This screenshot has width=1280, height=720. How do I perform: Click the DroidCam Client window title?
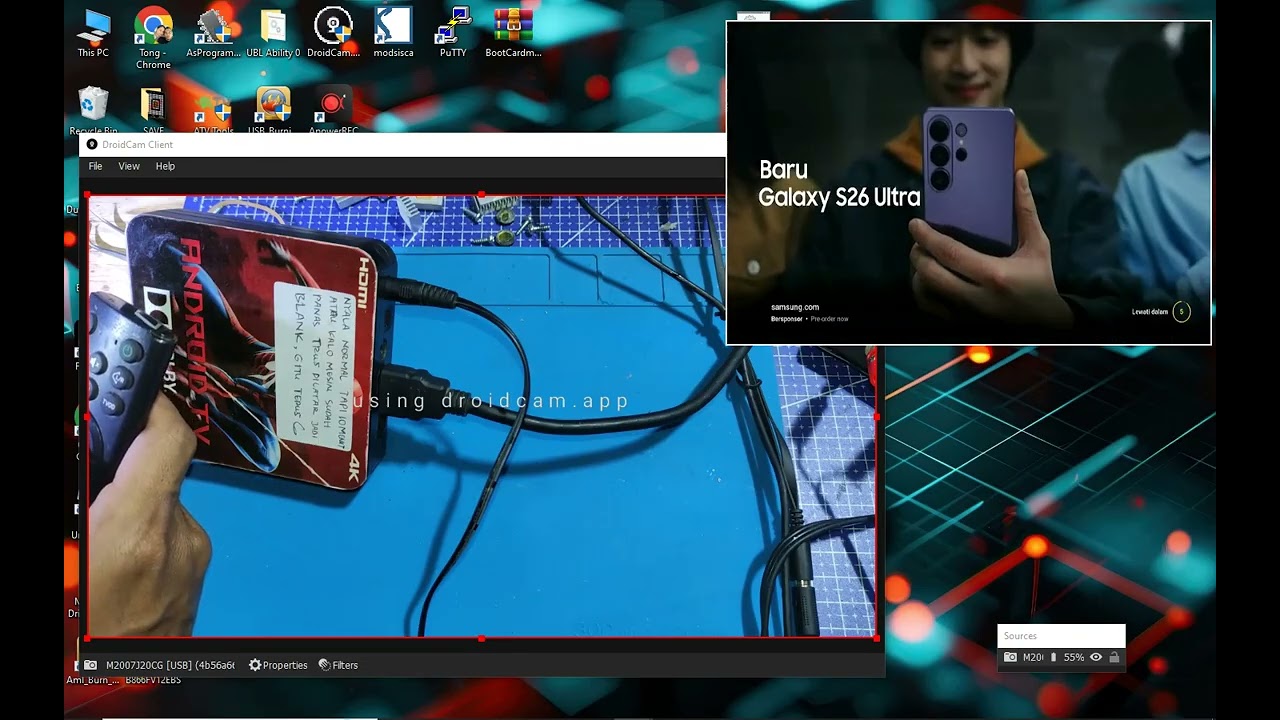137,145
